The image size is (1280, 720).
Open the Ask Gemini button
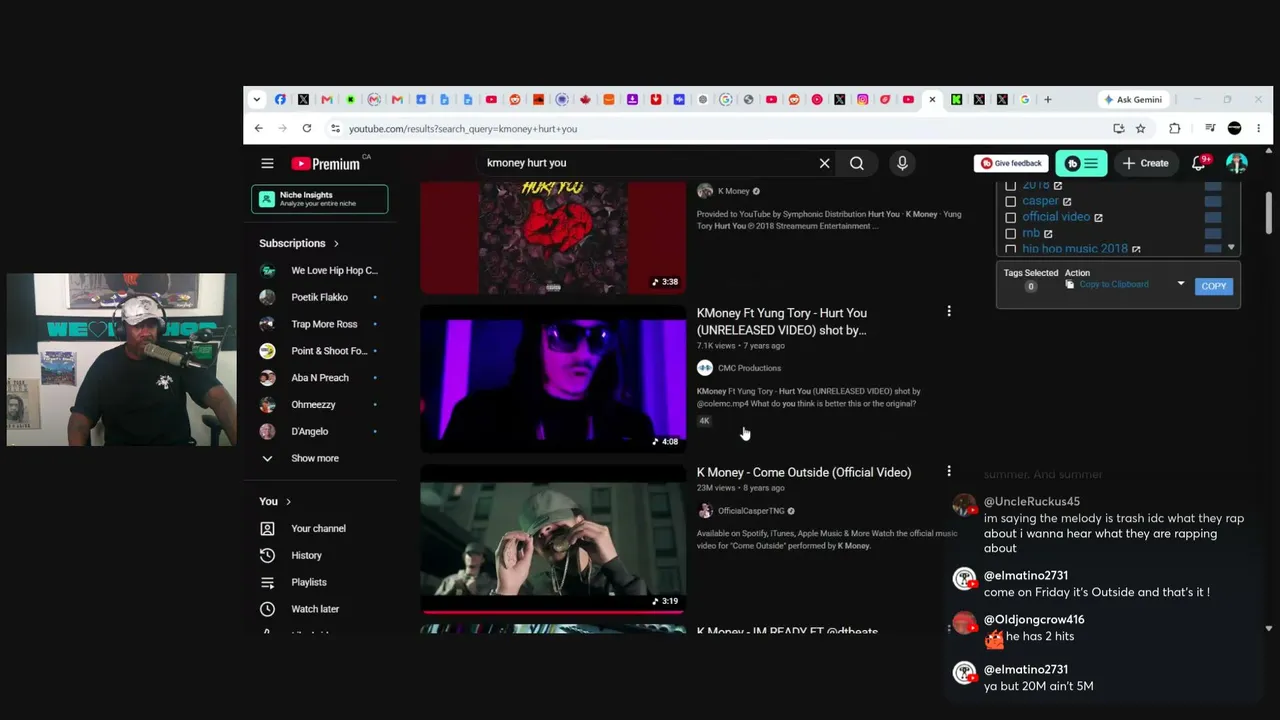coord(1132,99)
